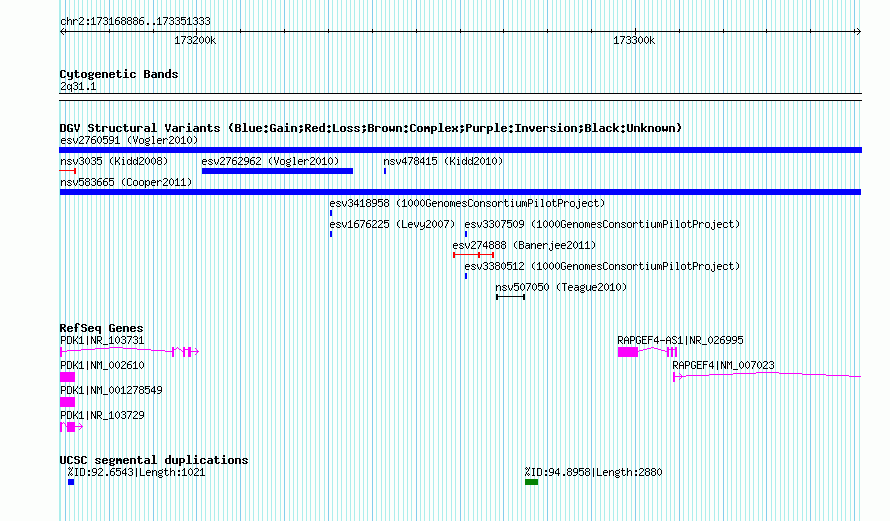This screenshot has height=521, width=890.
Task: Select the magenta exon box under PDK1|NM_001278549
Action: (68, 402)
